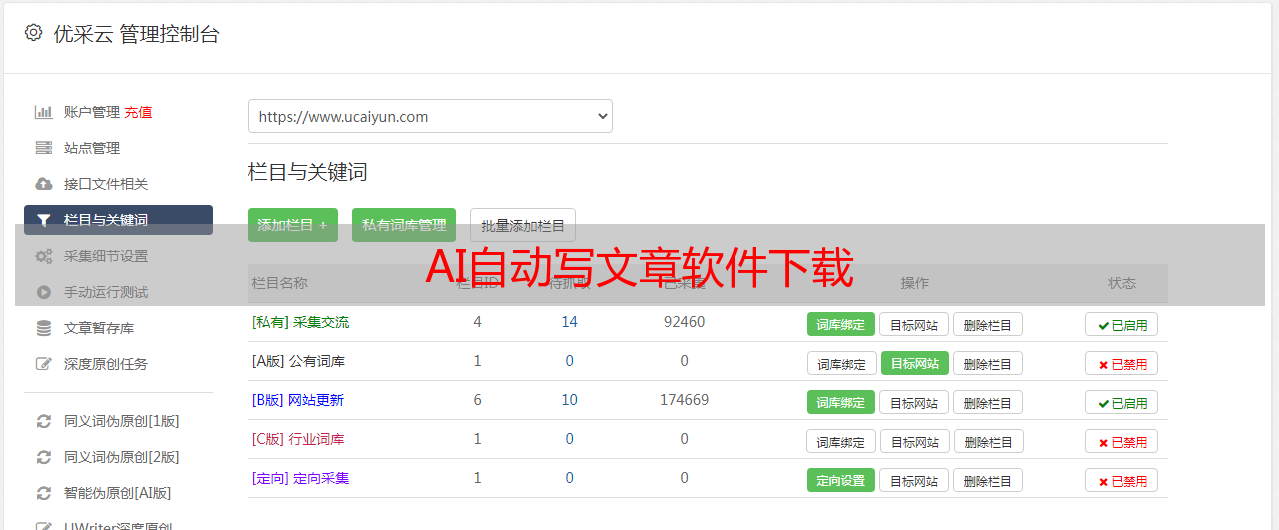The width and height of the screenshot is (1279, 530).
Task: Toggle 已禁用 status for 公有词库 row
Action: (x=1121, y=363)
